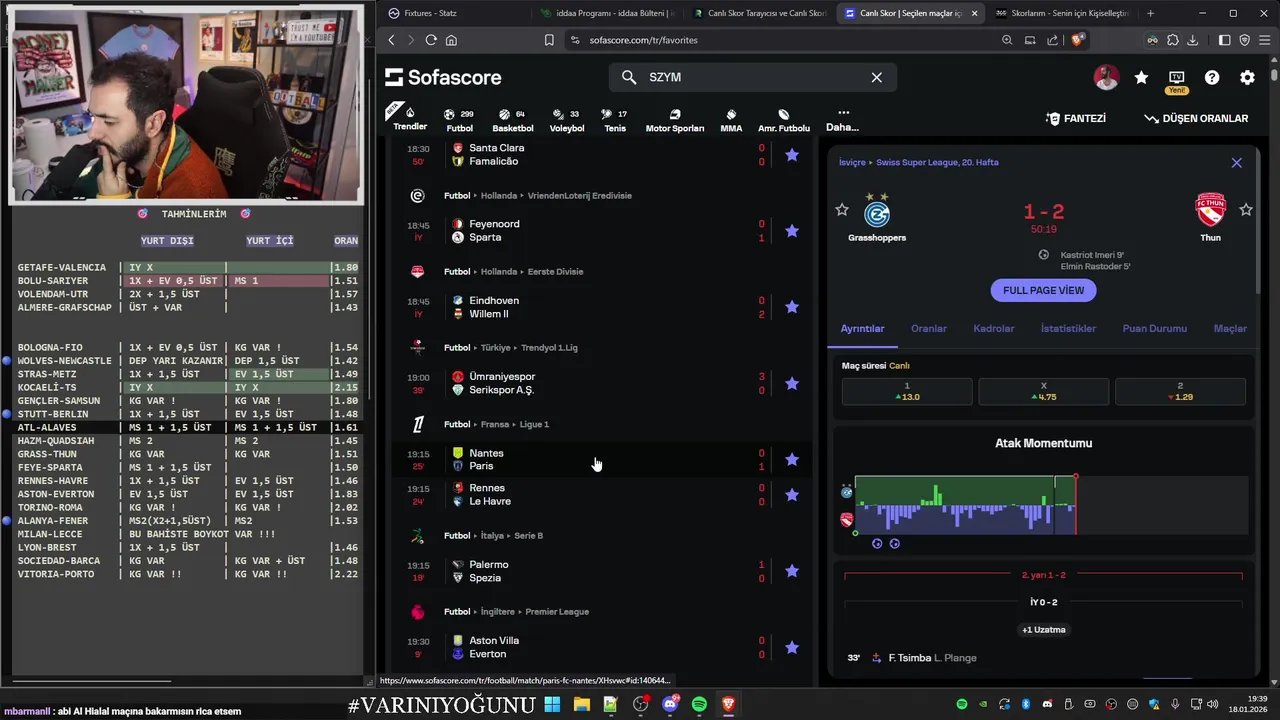The width and height of the screenshot is (1280, 720).
Task: Open the Holanda VriendenLoterij Eredivisie league header
Action: coord(538,195)
